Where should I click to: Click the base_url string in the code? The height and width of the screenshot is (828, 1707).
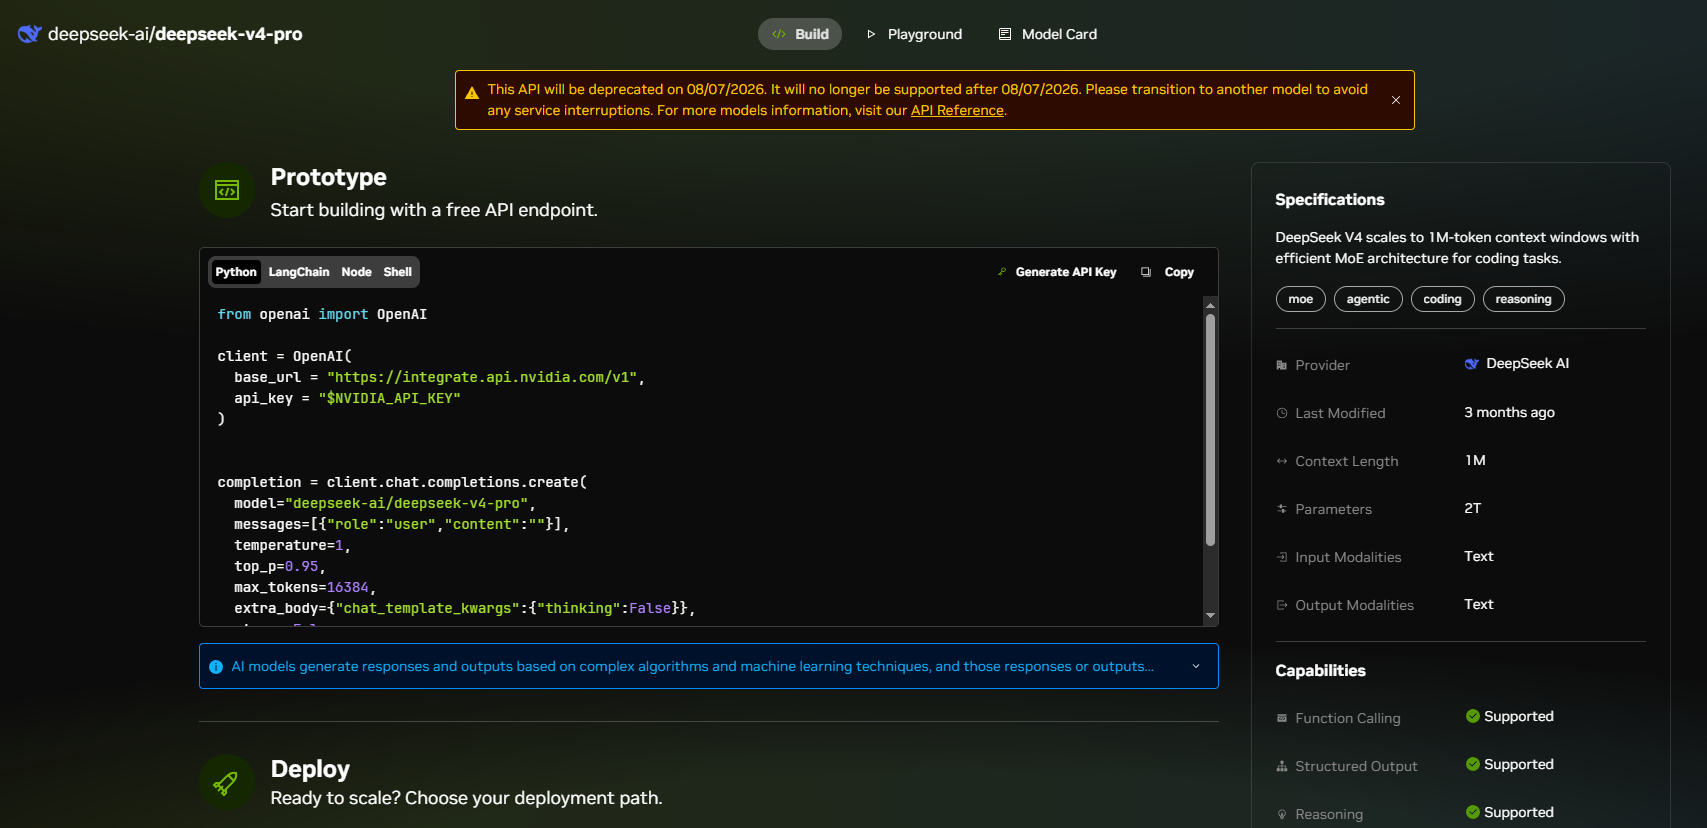tap(482, 377)
